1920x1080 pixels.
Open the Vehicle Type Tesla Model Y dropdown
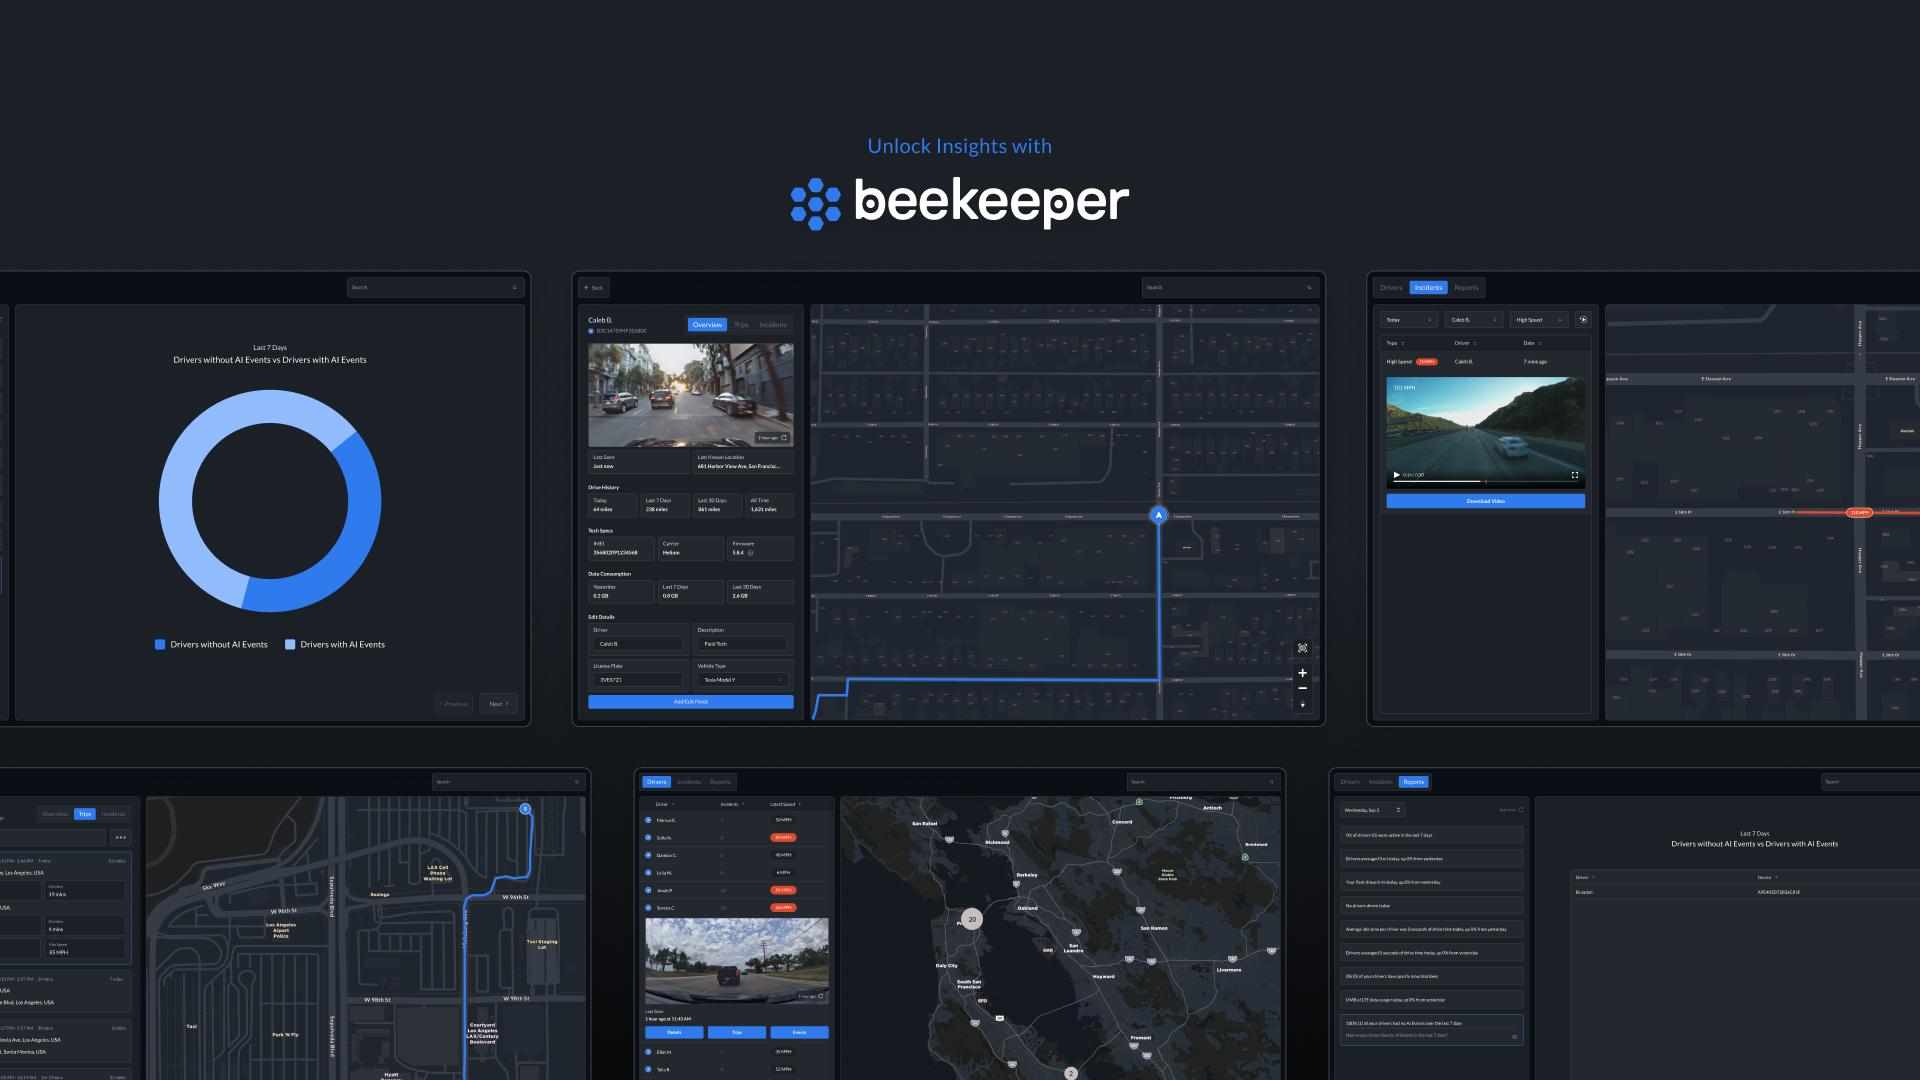click(743, 680)
